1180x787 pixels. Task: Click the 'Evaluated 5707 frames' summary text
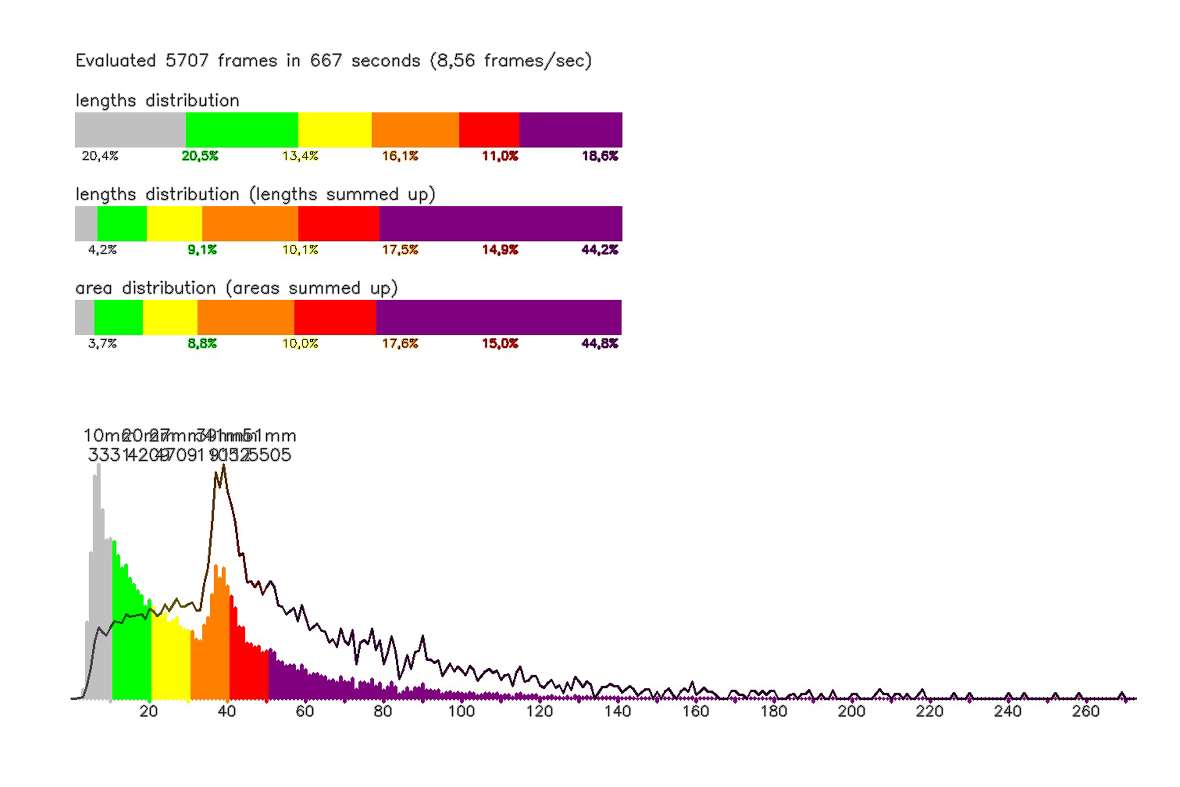click(334, 62)
